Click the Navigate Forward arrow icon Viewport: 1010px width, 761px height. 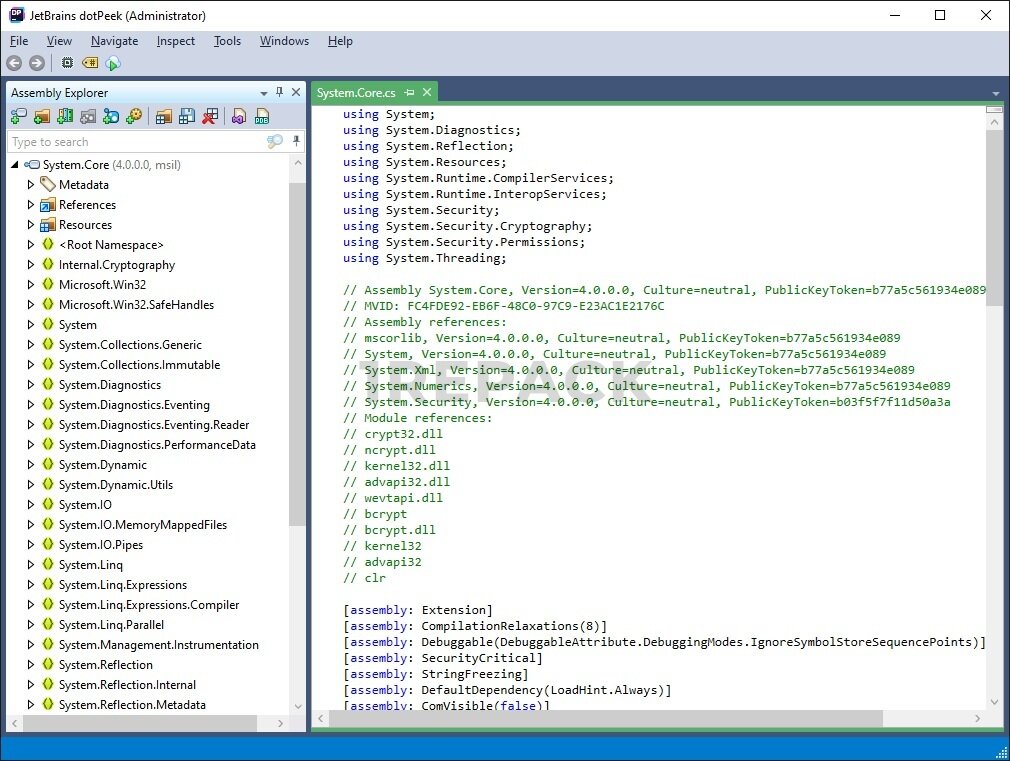point(37,63)
